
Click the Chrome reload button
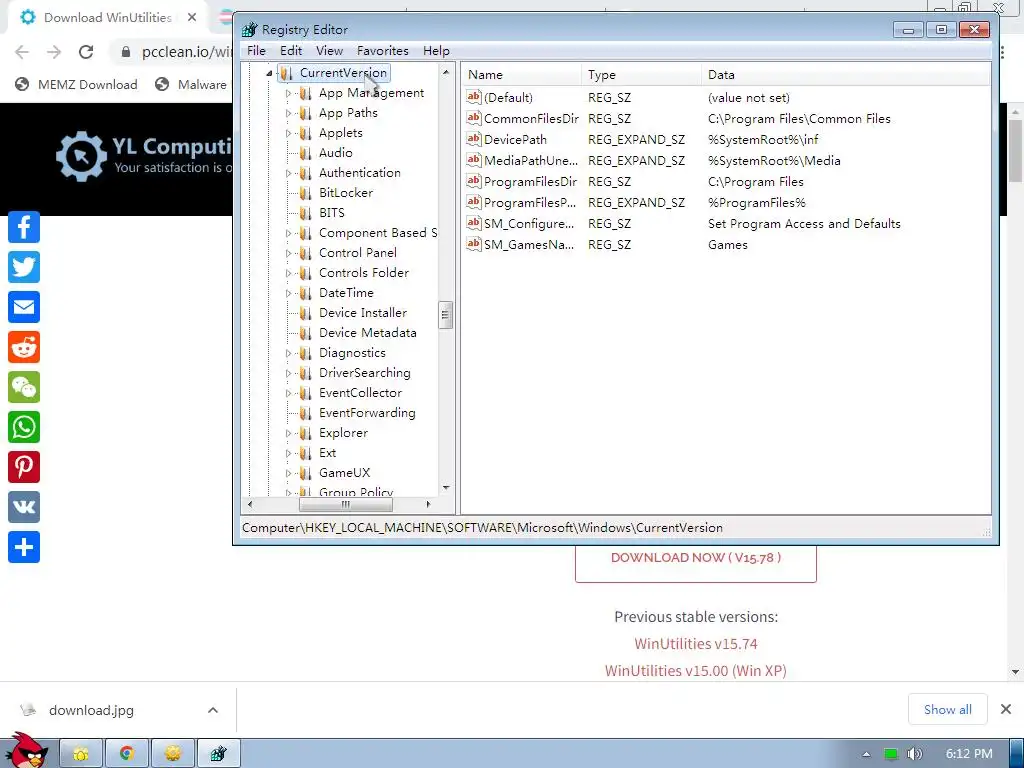tap(86, 52)
